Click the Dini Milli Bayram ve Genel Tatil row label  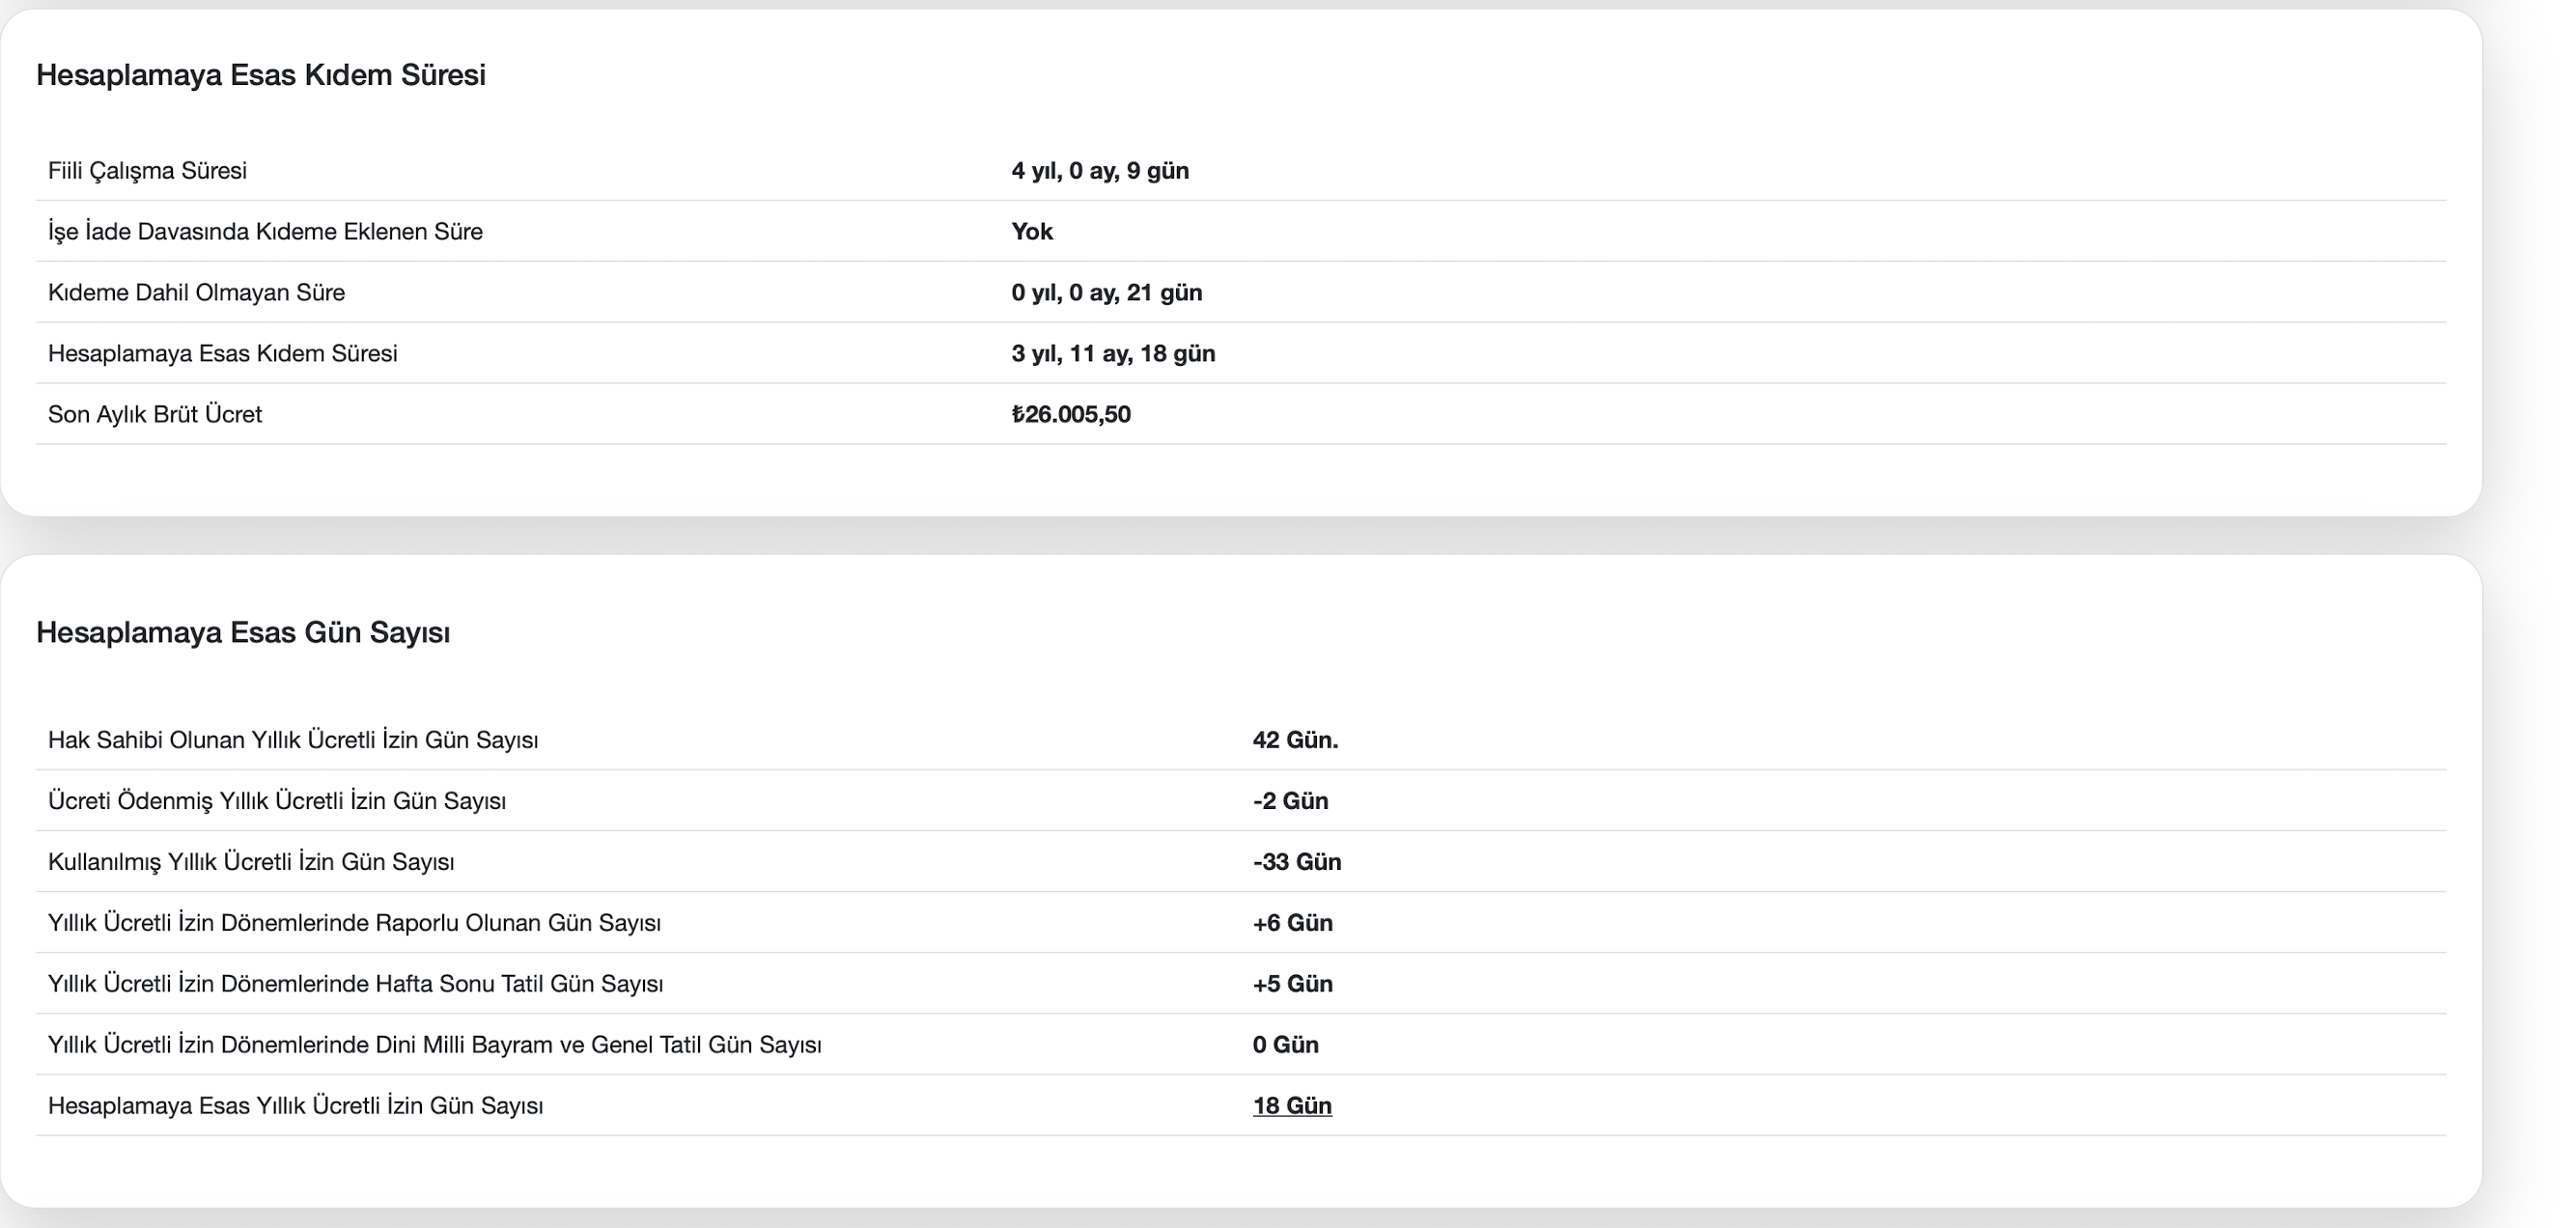pyautogui.click(x=434, y=1045)
